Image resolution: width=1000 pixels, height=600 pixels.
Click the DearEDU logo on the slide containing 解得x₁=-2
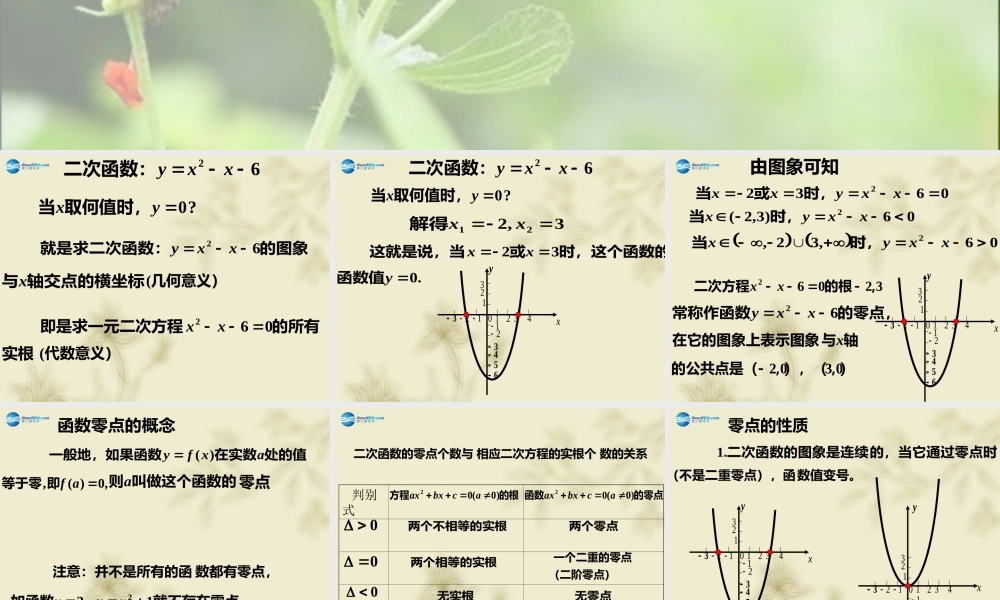[x=362, y=166]
